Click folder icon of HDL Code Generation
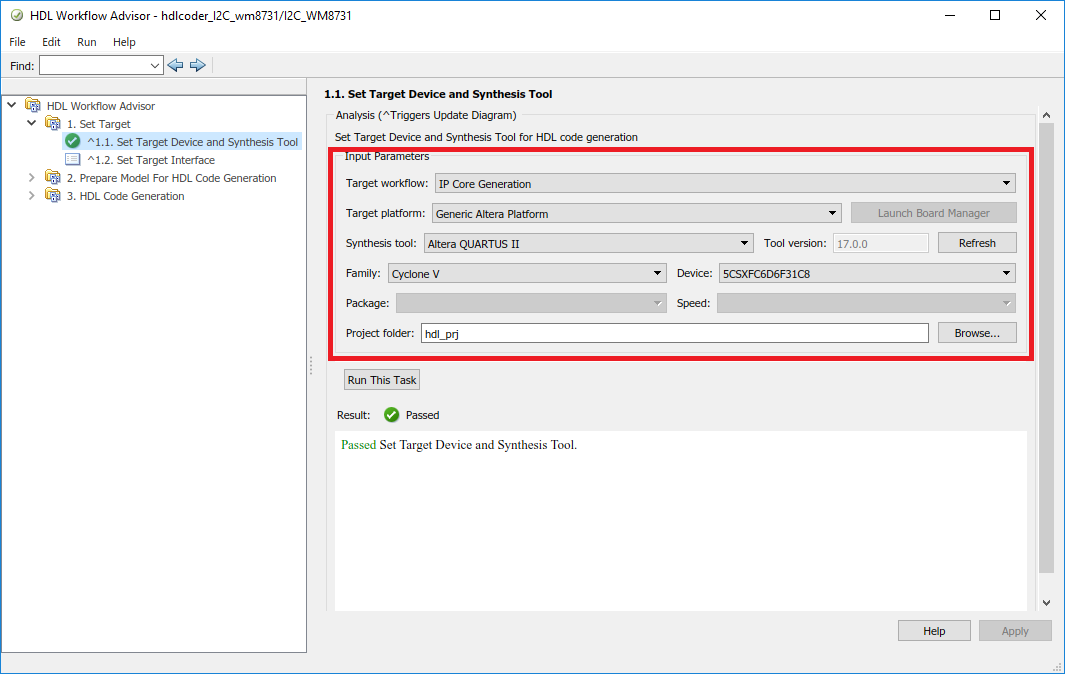This screenshot has height=674, width=1065. [52, 196]
